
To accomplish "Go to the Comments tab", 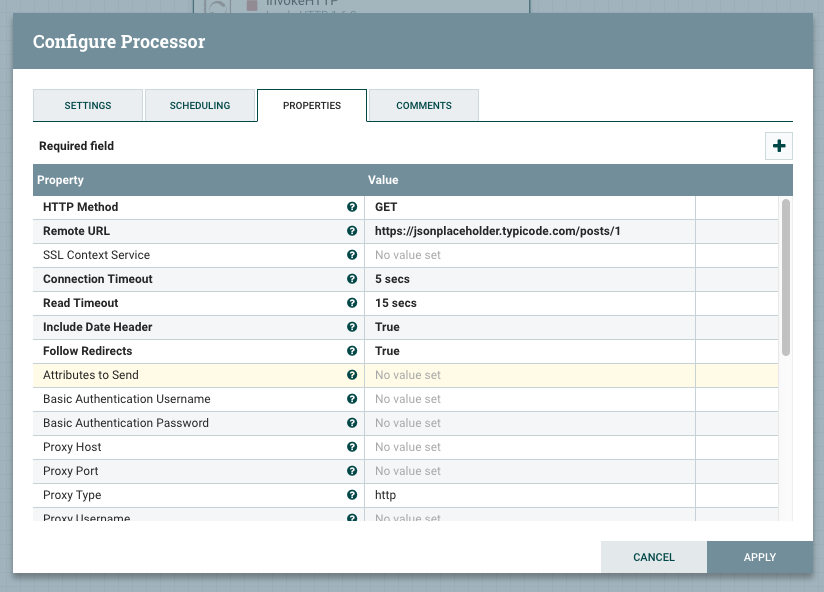I will 424,105.
